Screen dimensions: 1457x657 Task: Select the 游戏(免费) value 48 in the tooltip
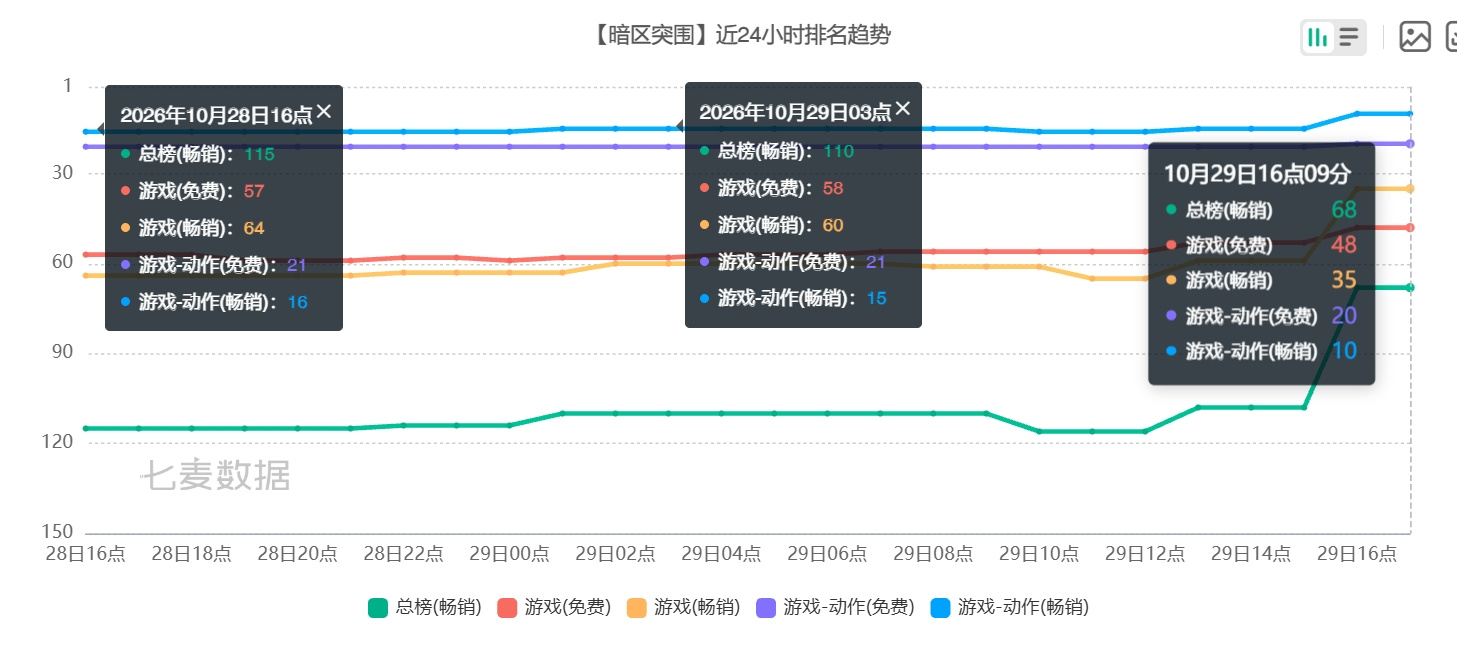coord(1344,245)
